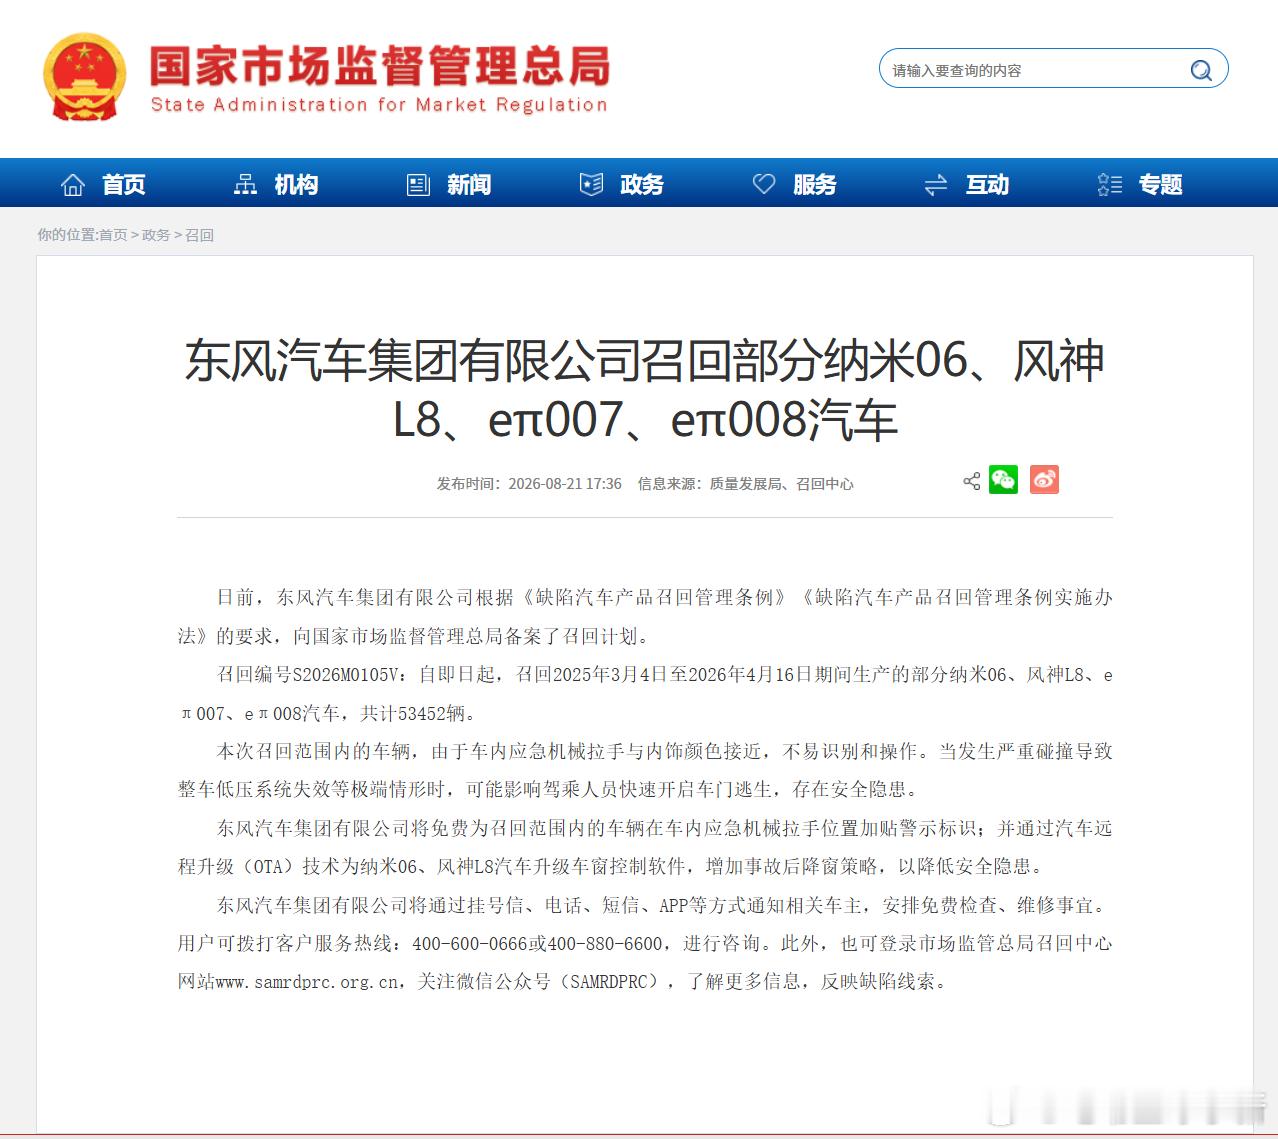This screenshot has width=1278, height=1139.
Task: Click State Administration for Market Regulation text
Action: [379, 105]
